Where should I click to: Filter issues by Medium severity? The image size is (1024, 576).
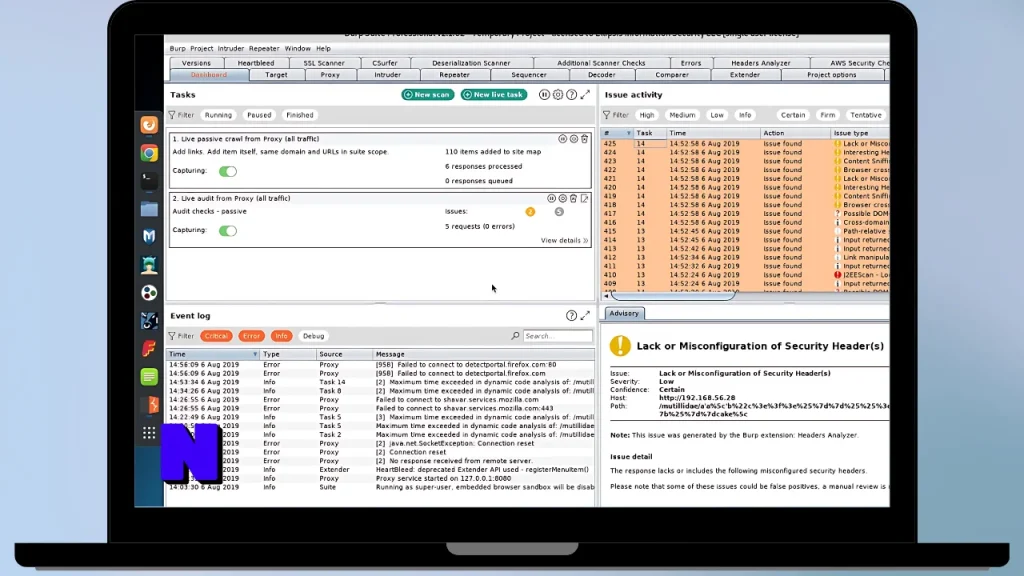click(x=682, y=115)
